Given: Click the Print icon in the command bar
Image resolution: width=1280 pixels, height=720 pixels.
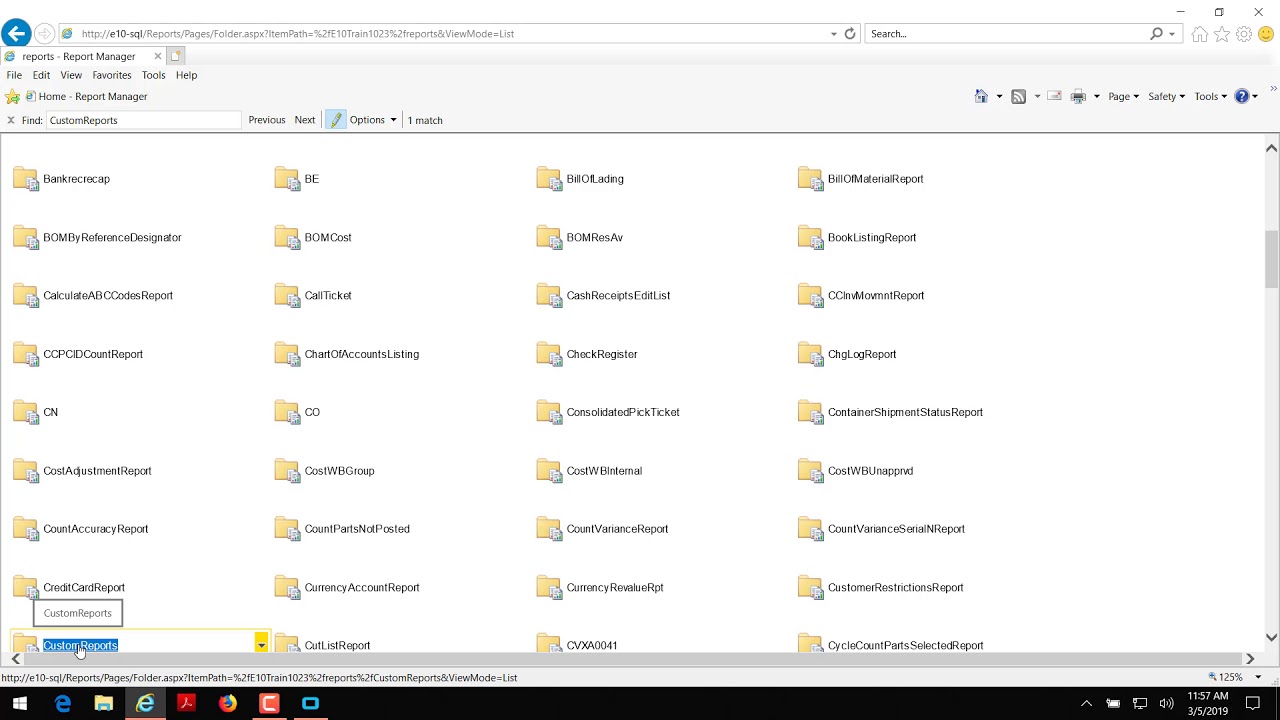Looking at the screenshot, I should point(1078,97).
